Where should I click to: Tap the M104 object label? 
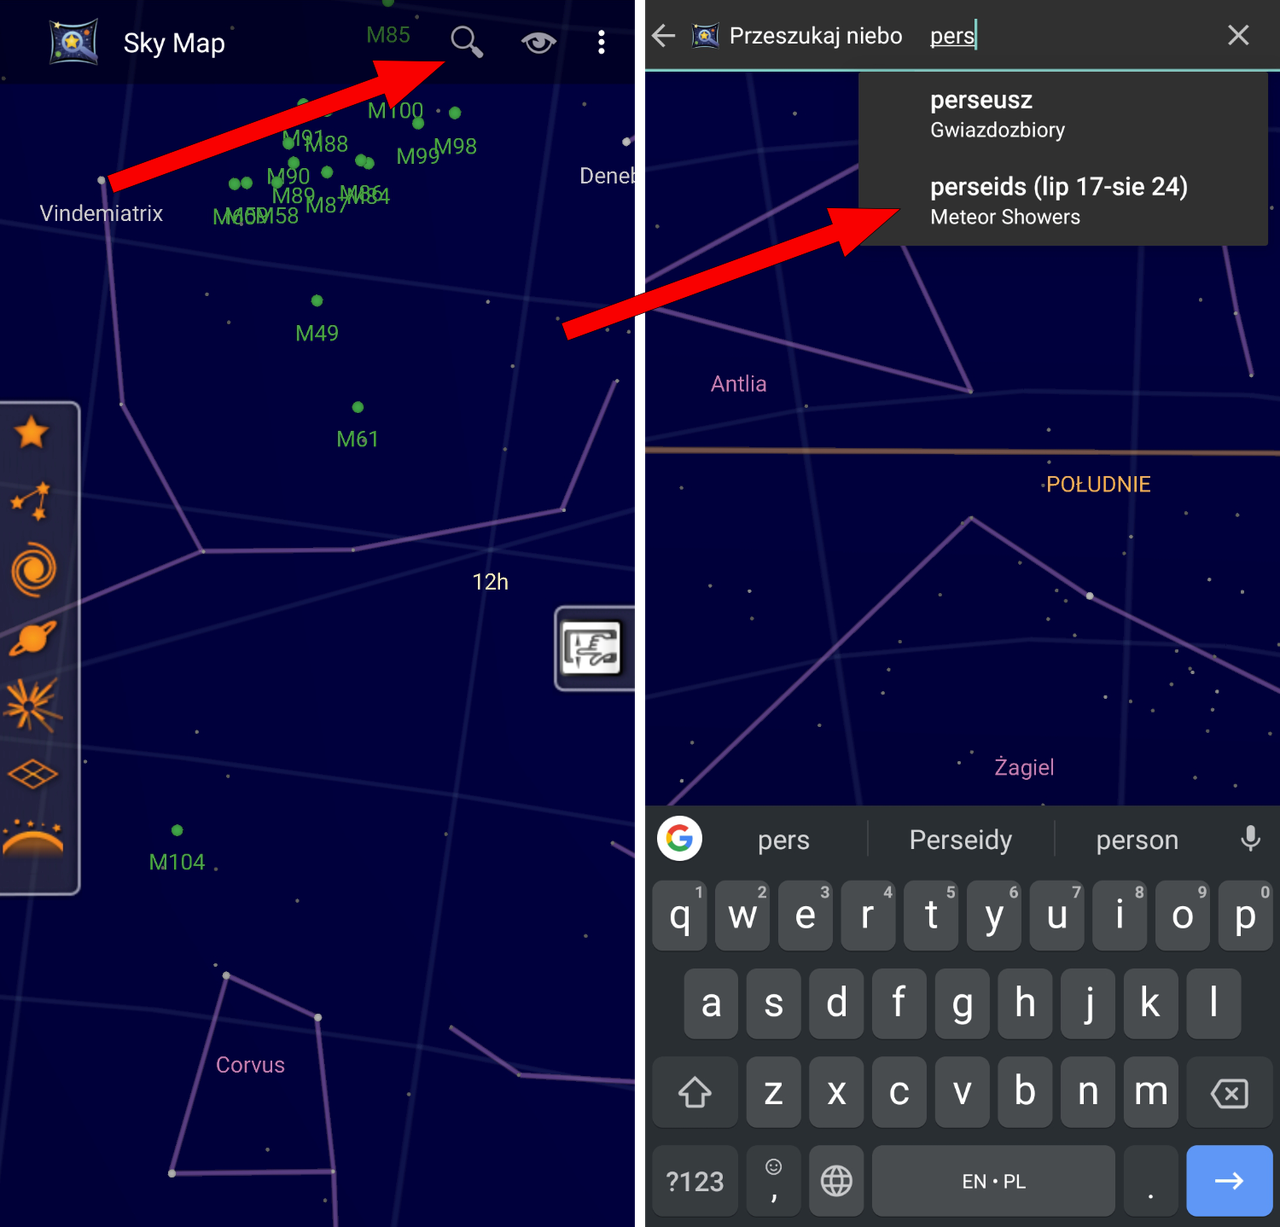(177, 862)
